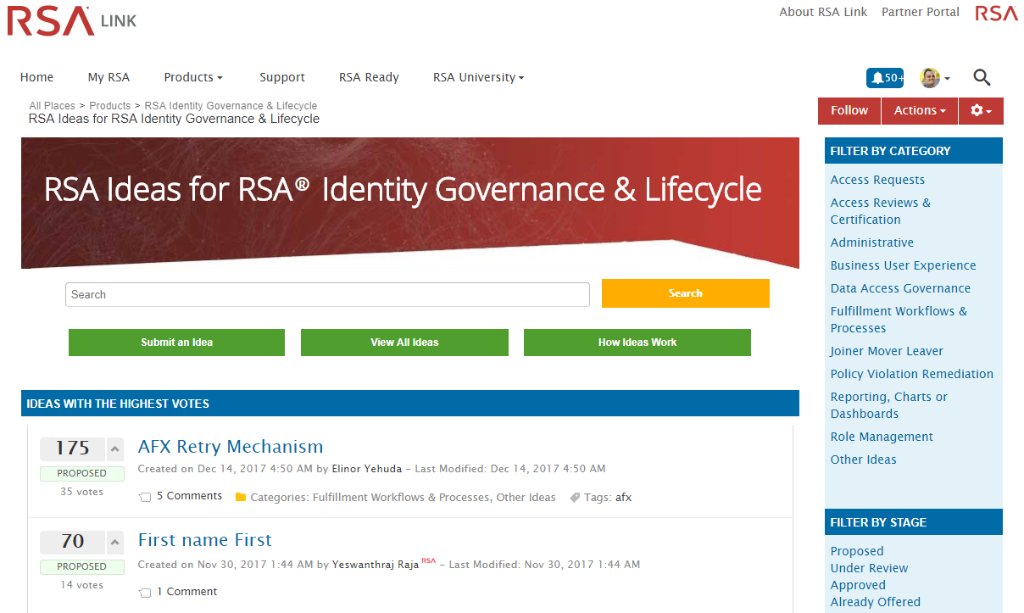
Task: Filter by Data Access Governance
Action: click(x=900, y=288)
